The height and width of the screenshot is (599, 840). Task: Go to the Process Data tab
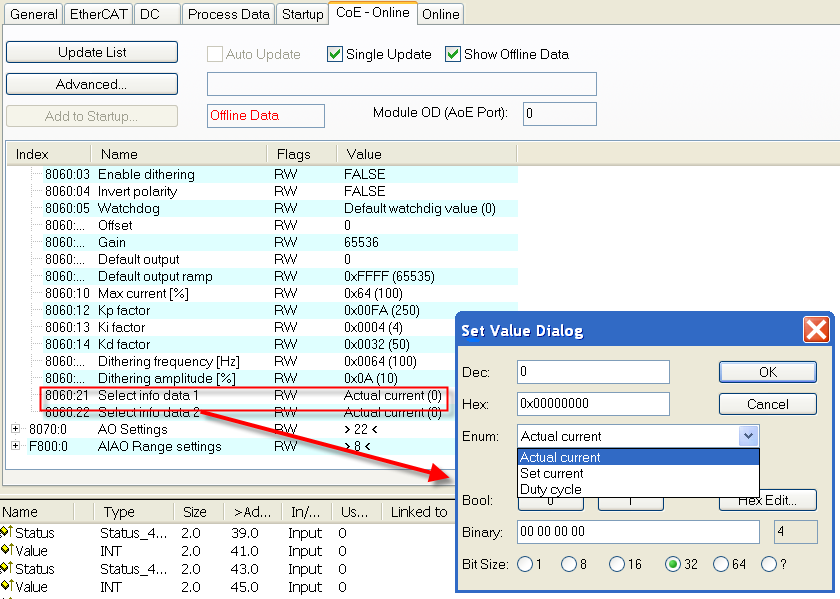point(229,14)
